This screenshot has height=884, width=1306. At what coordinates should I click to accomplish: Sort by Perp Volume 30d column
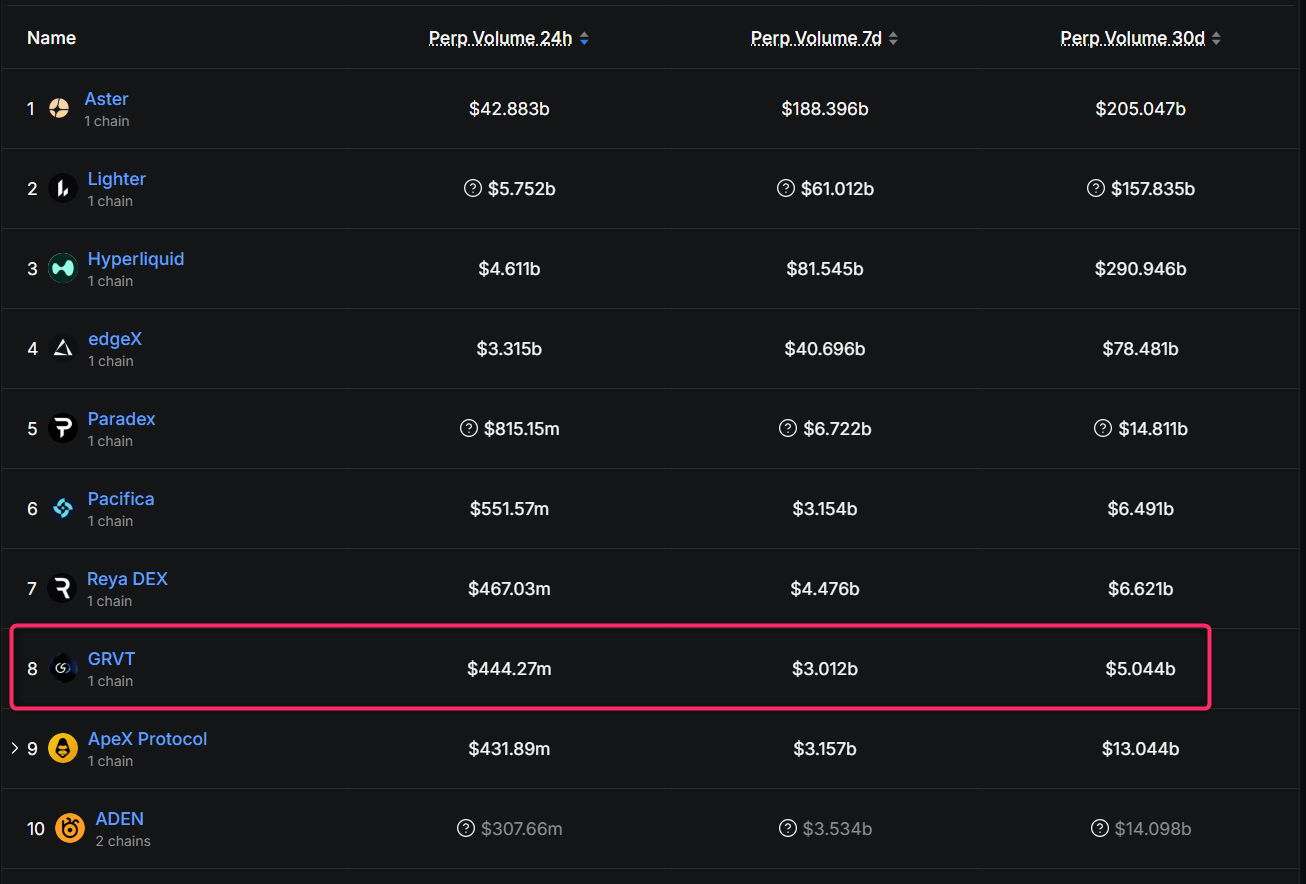tap(1140, 38)
